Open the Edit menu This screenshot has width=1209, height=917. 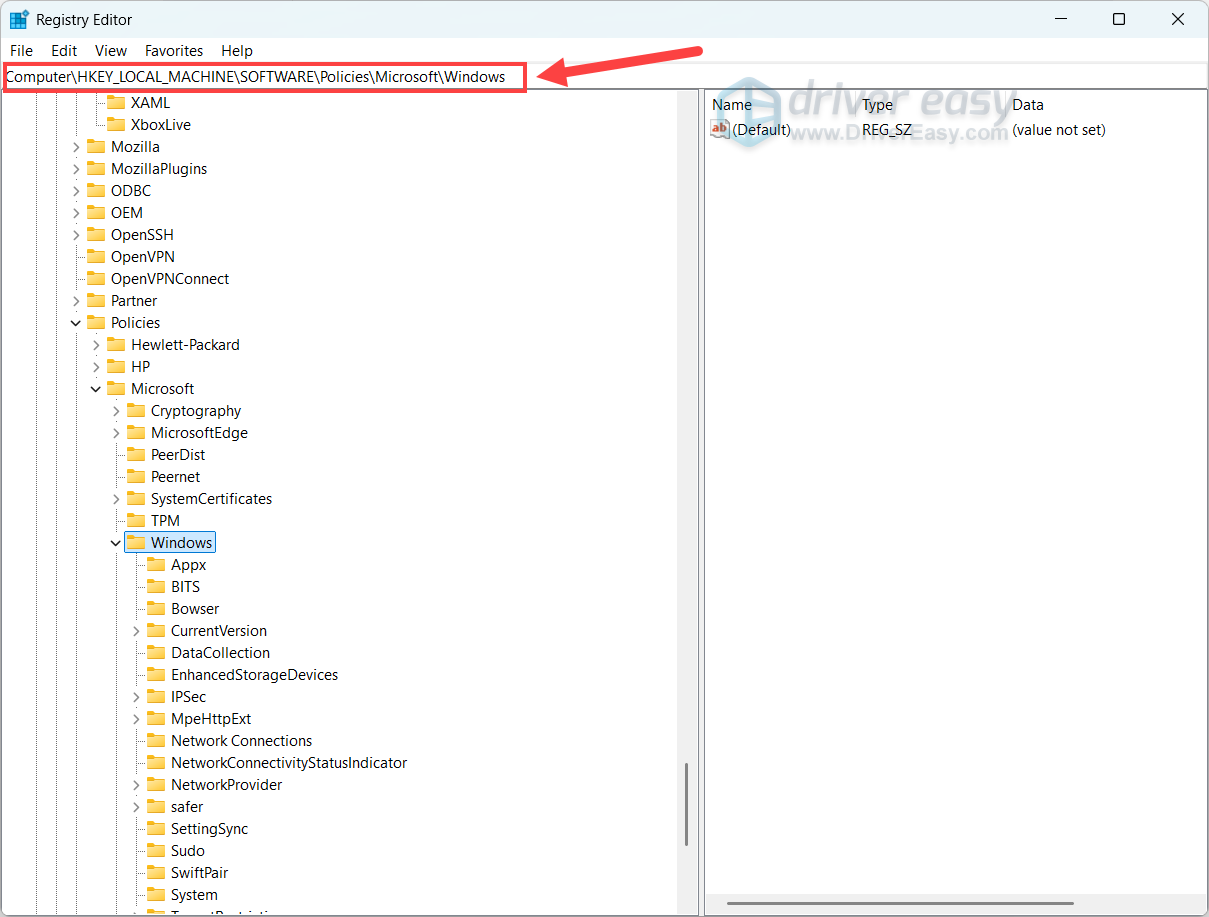click(x=64, y=50)
